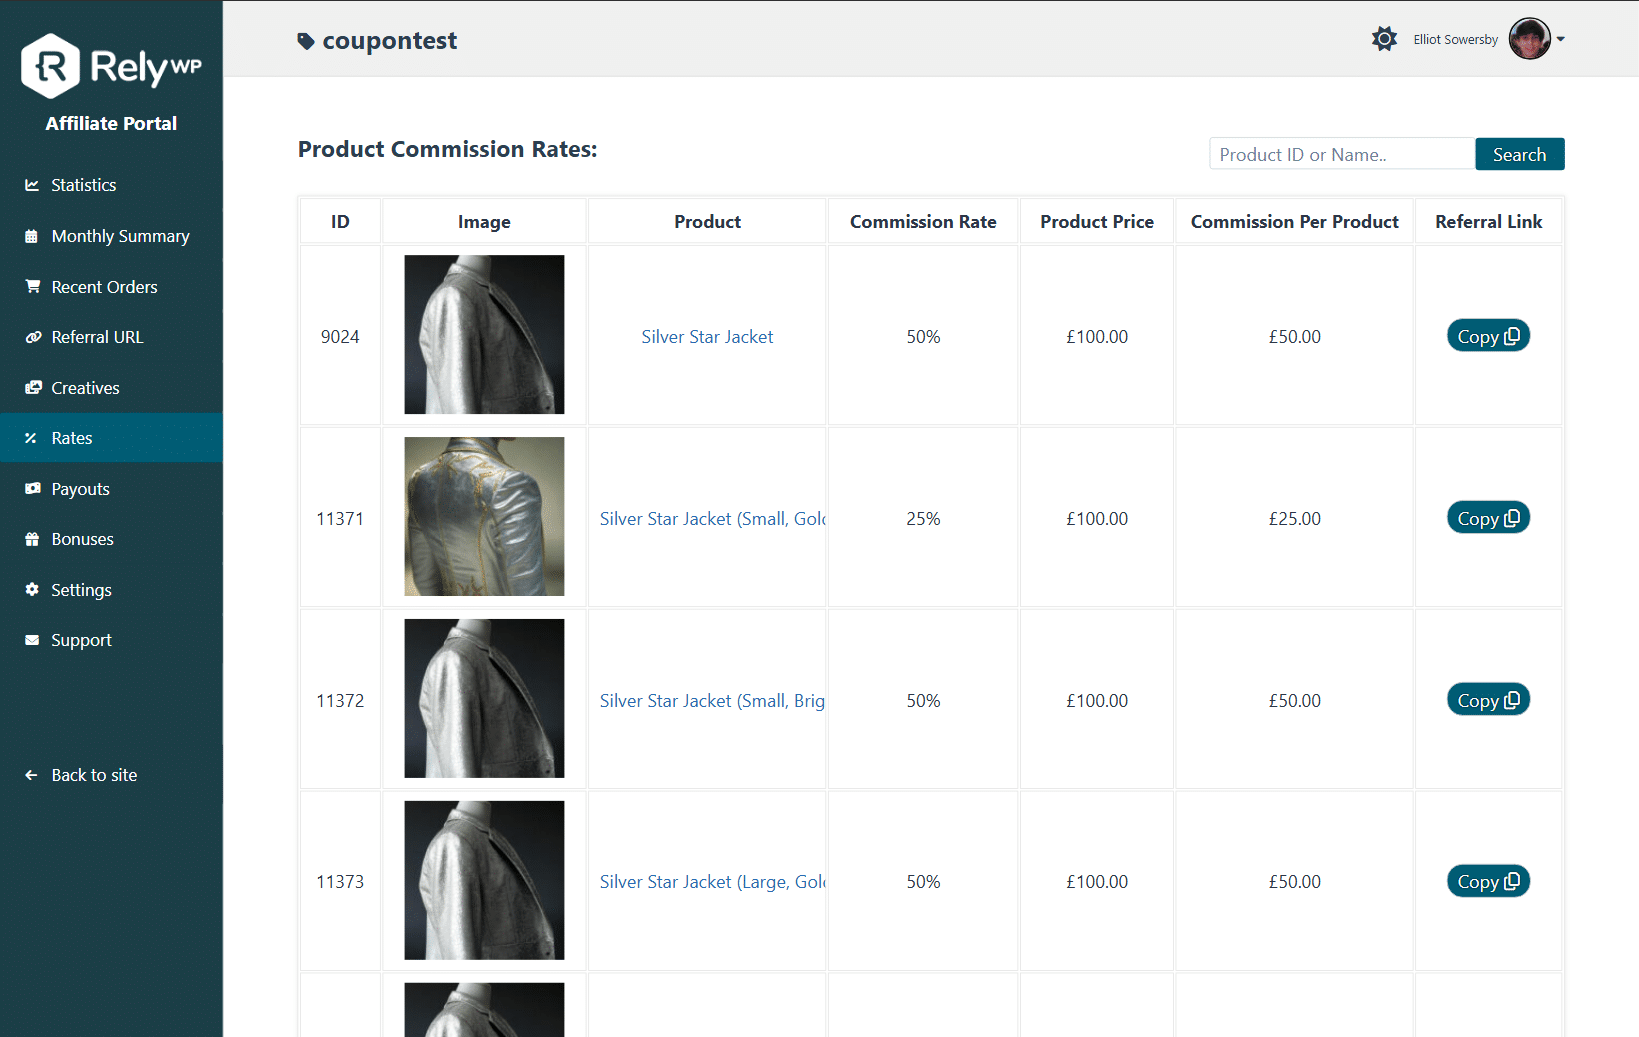The height and width of the screenshot is (1037, 1639).
Task: Click the Payouts money icon
Action: [33, 488]
